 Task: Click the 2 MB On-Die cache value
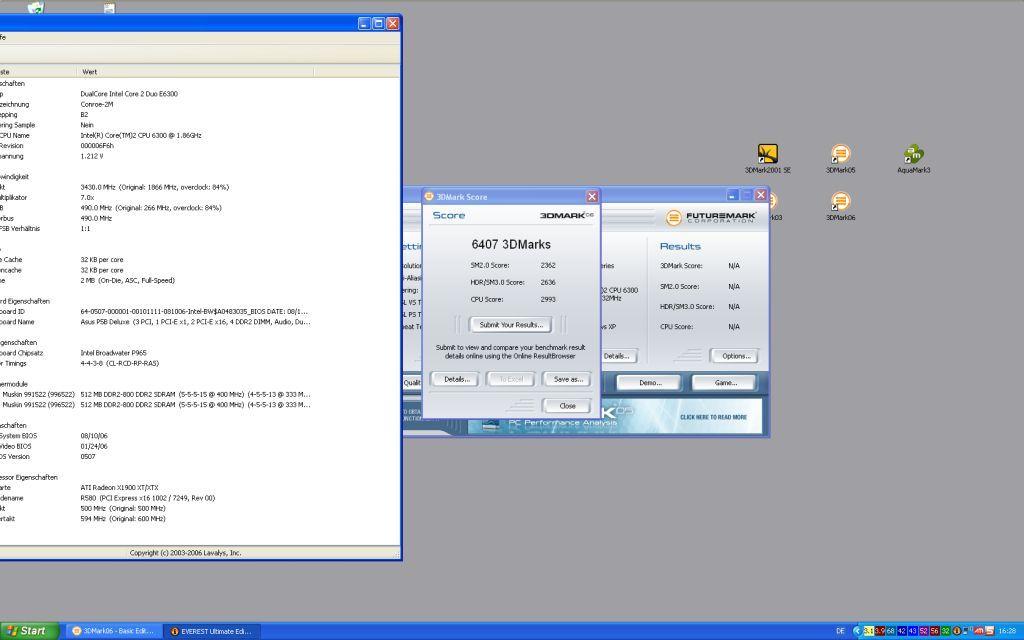(x=127, y=280)
